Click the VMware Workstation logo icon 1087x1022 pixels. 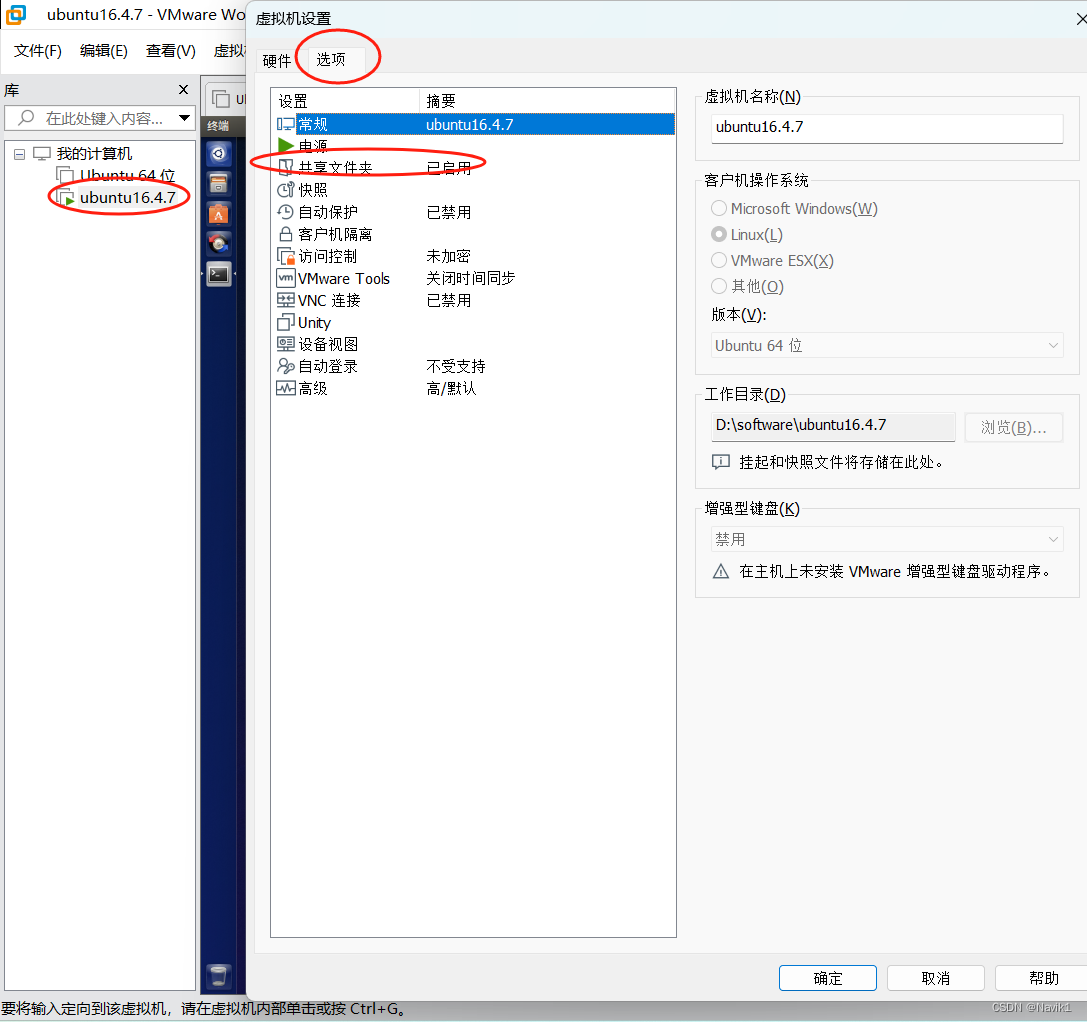(x=15, y=15)
